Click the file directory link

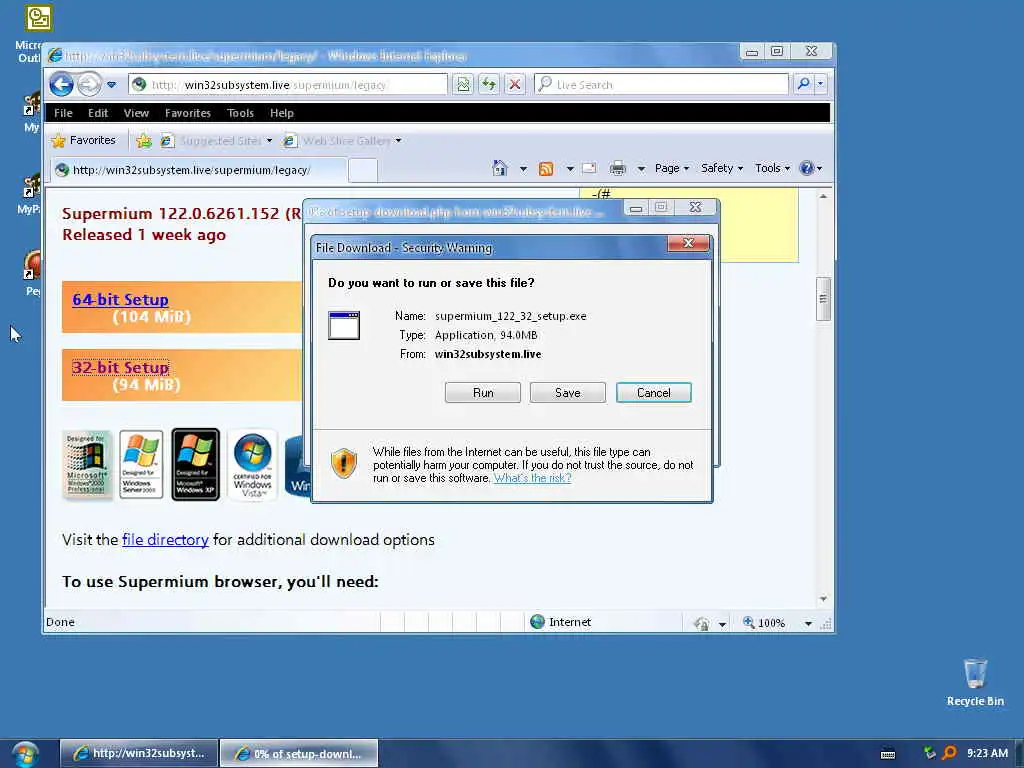tap(165, 540)
